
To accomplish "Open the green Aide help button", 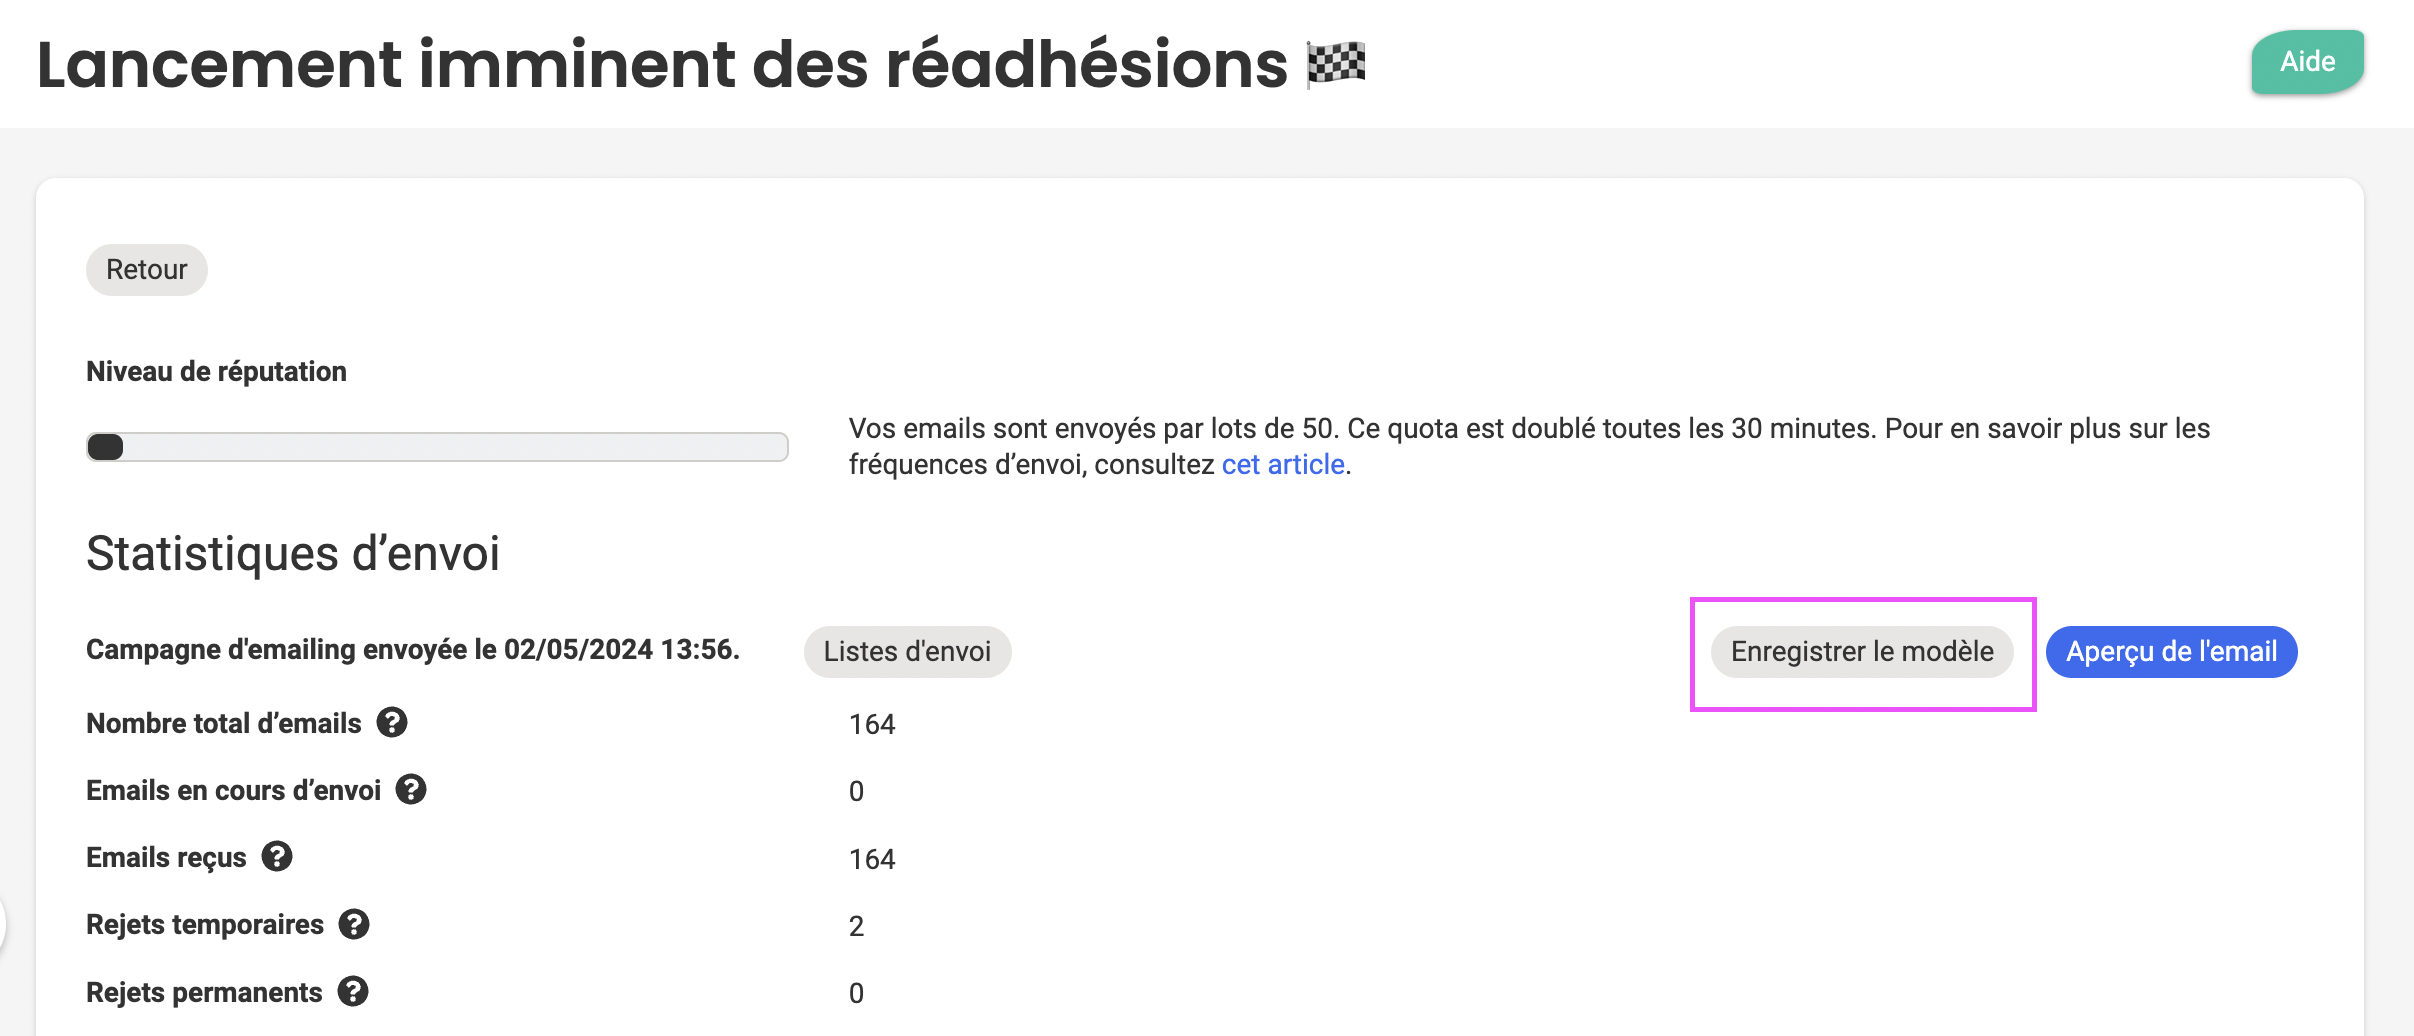I will tap(2307, 62).
